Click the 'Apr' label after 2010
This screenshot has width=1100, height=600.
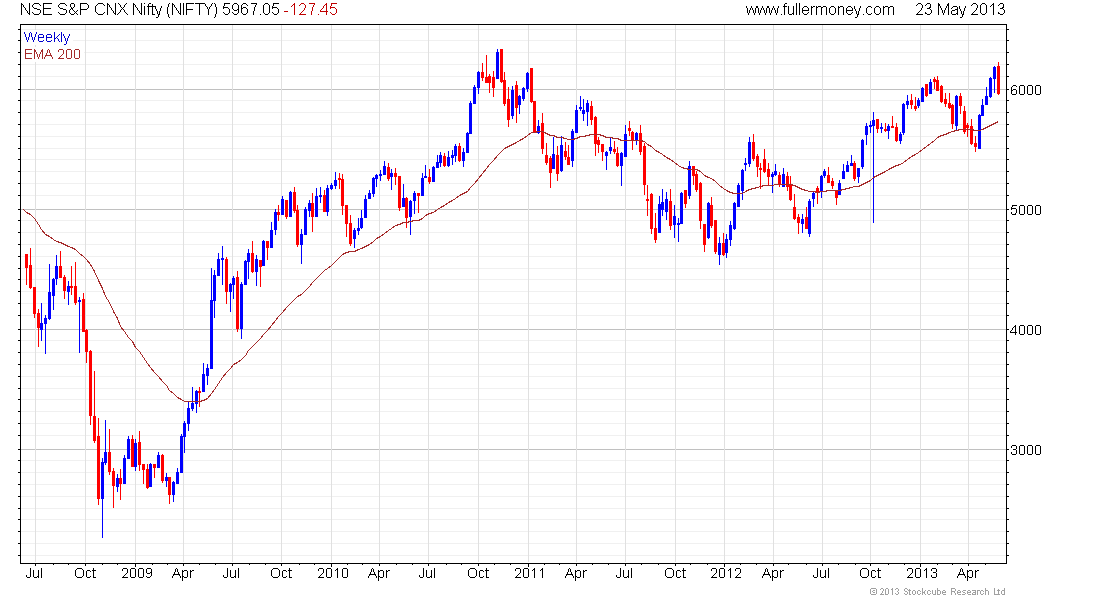pos(379,574)
